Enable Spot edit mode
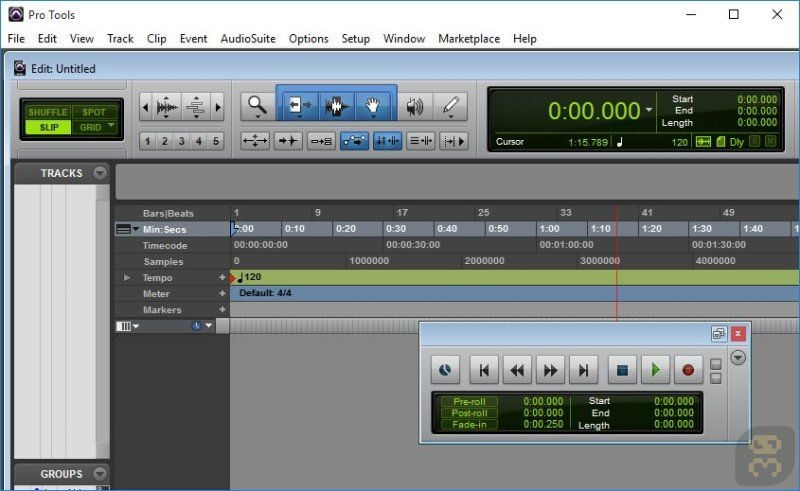 click(x=94, y=112)
